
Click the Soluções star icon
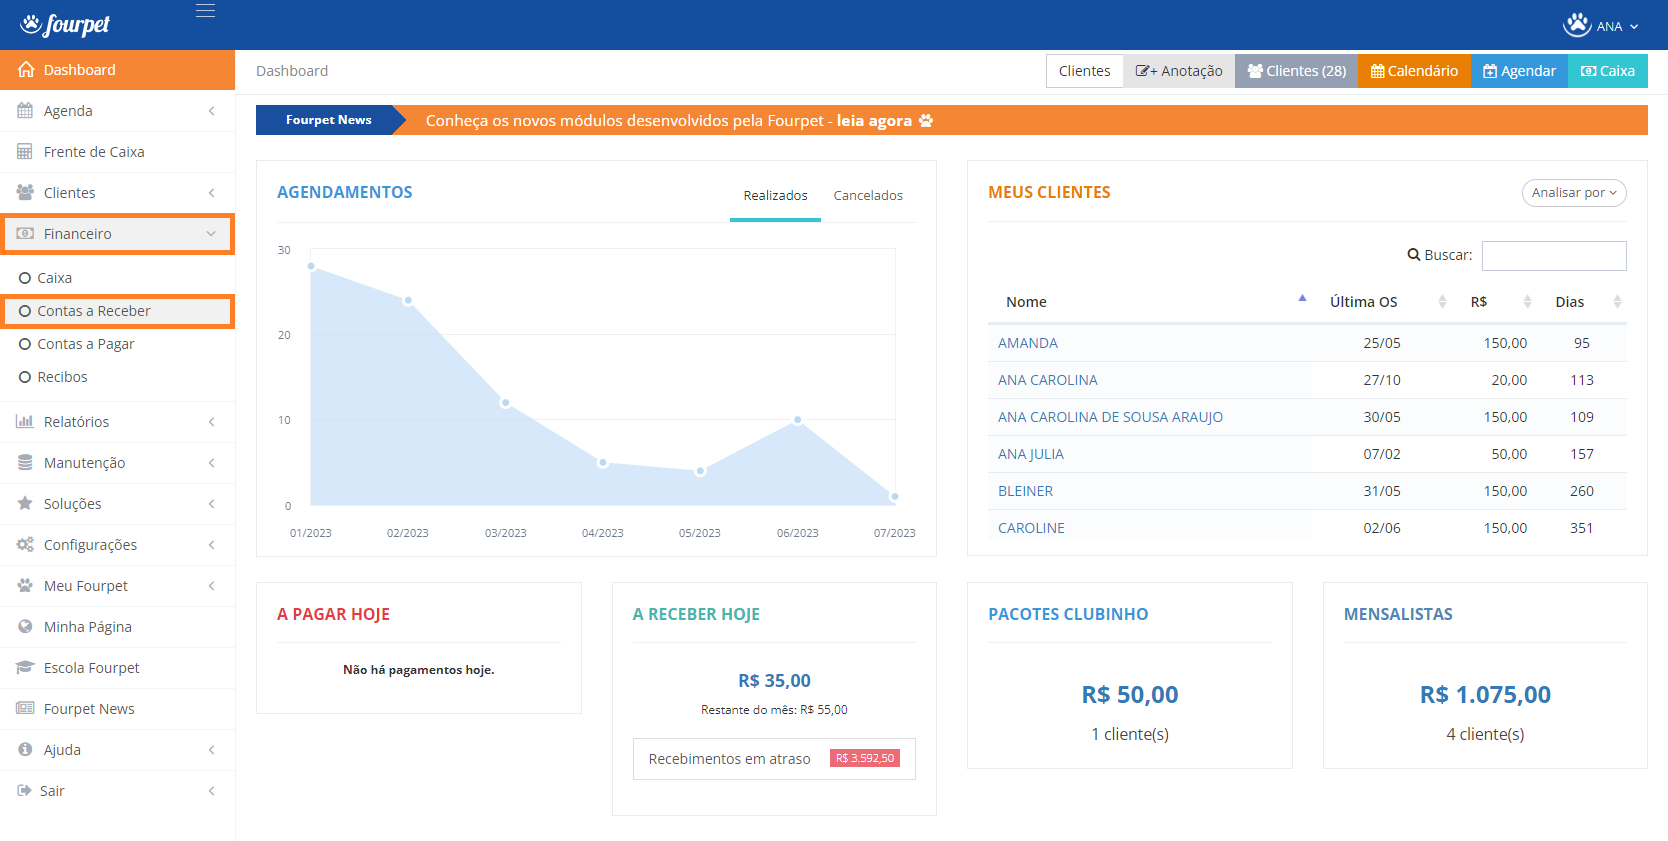[25, 504]
